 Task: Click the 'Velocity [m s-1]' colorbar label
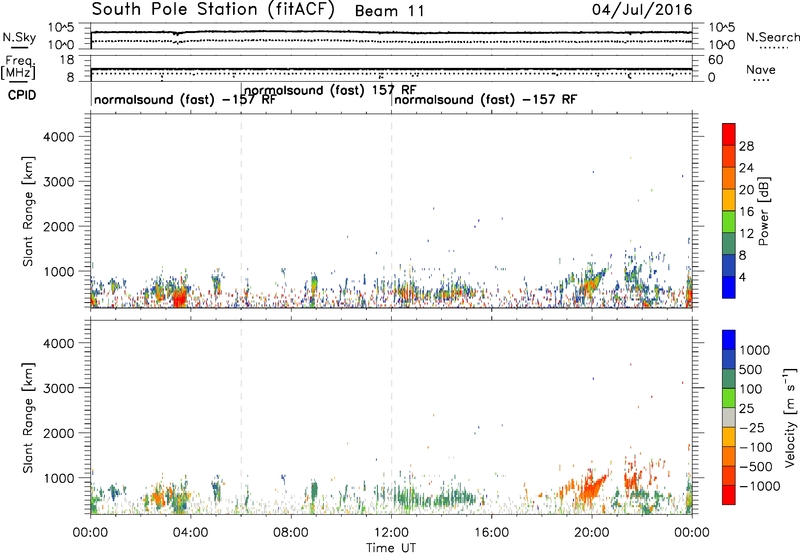point(790,417)
